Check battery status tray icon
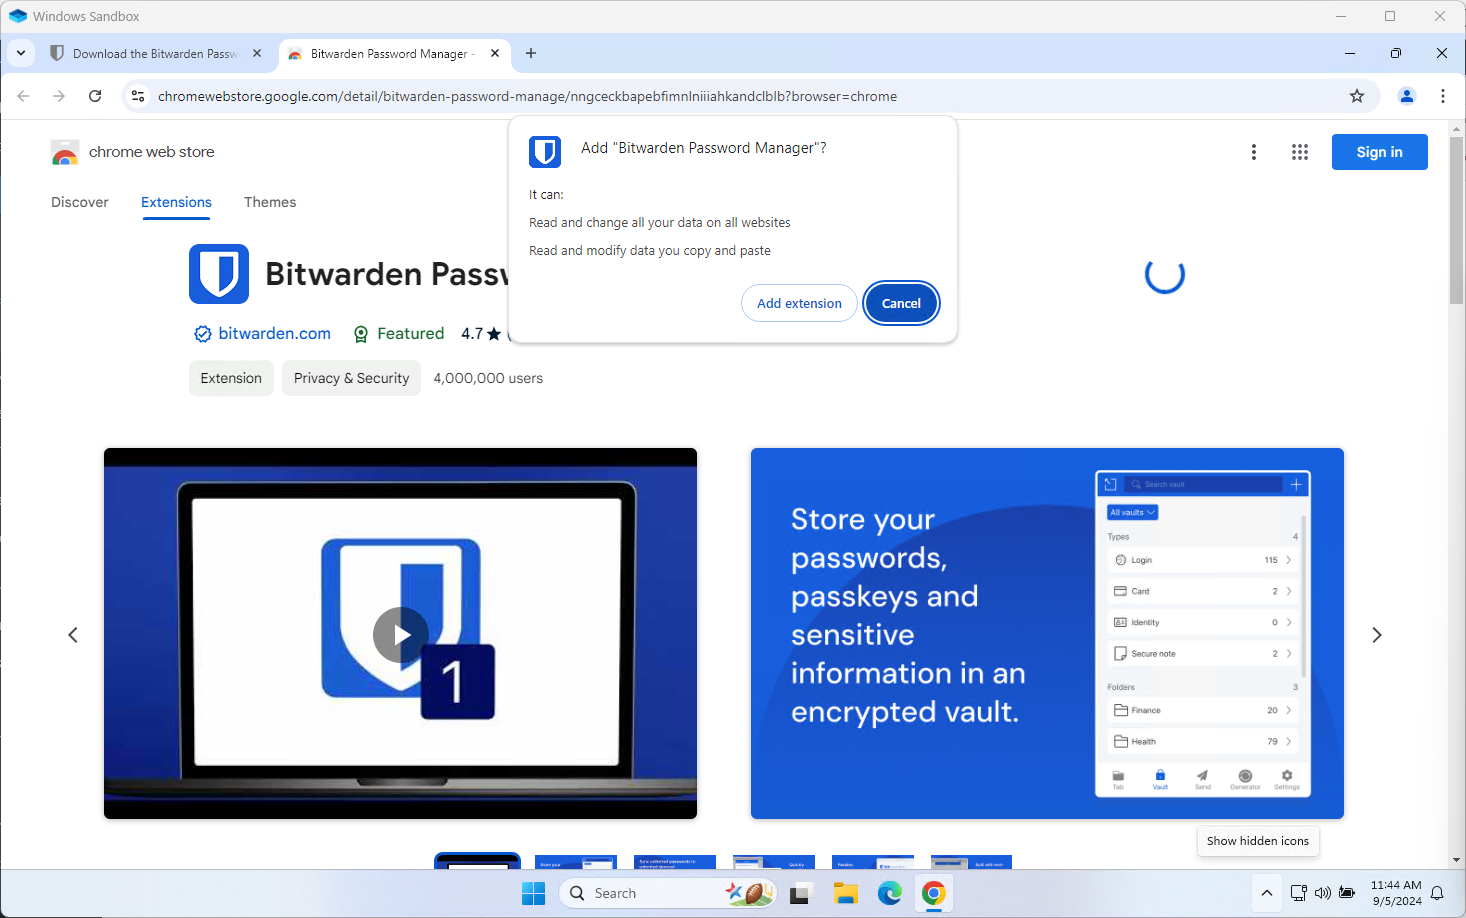This screenshot has height=918, width=1466. coord(1347,893)
